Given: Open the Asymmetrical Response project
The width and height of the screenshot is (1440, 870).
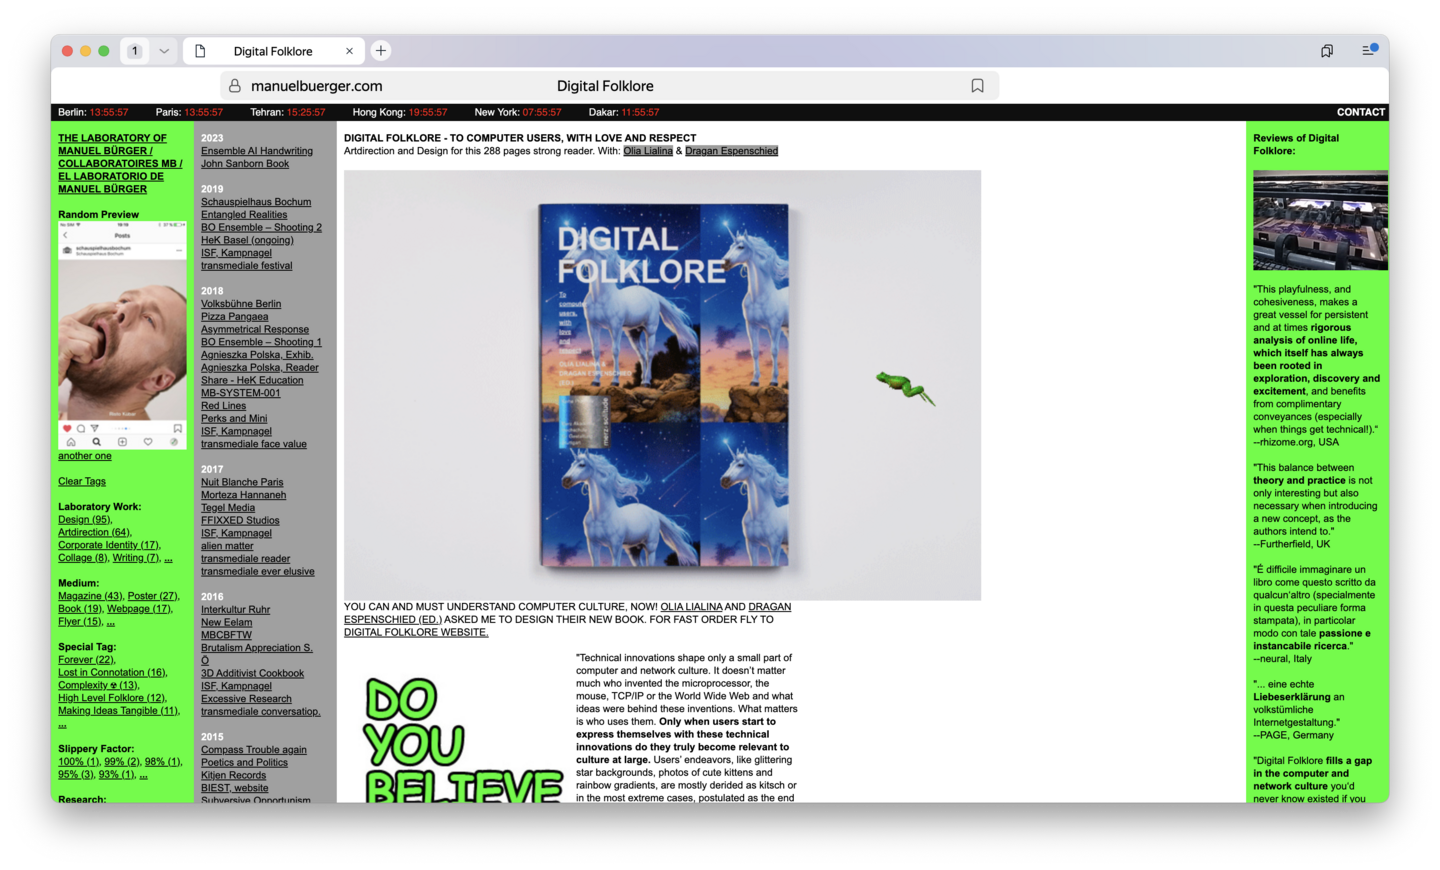Looking at the screenshot, I should (x=255, y=330).
